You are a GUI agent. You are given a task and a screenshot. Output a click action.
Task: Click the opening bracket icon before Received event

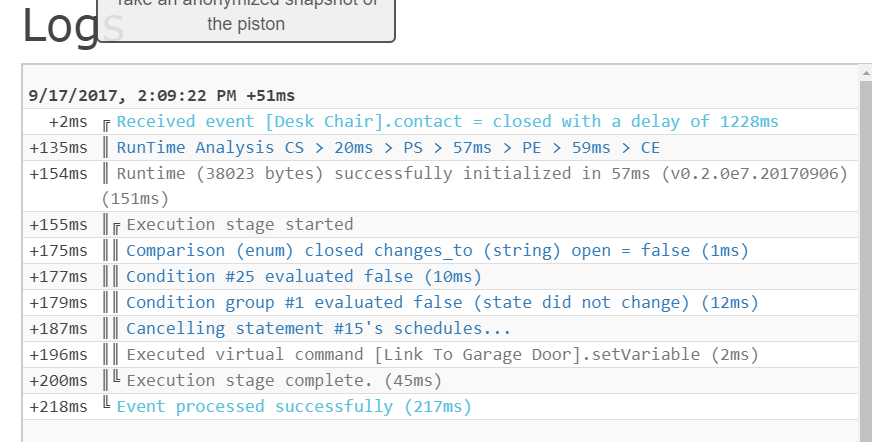(x=107, y=125)
